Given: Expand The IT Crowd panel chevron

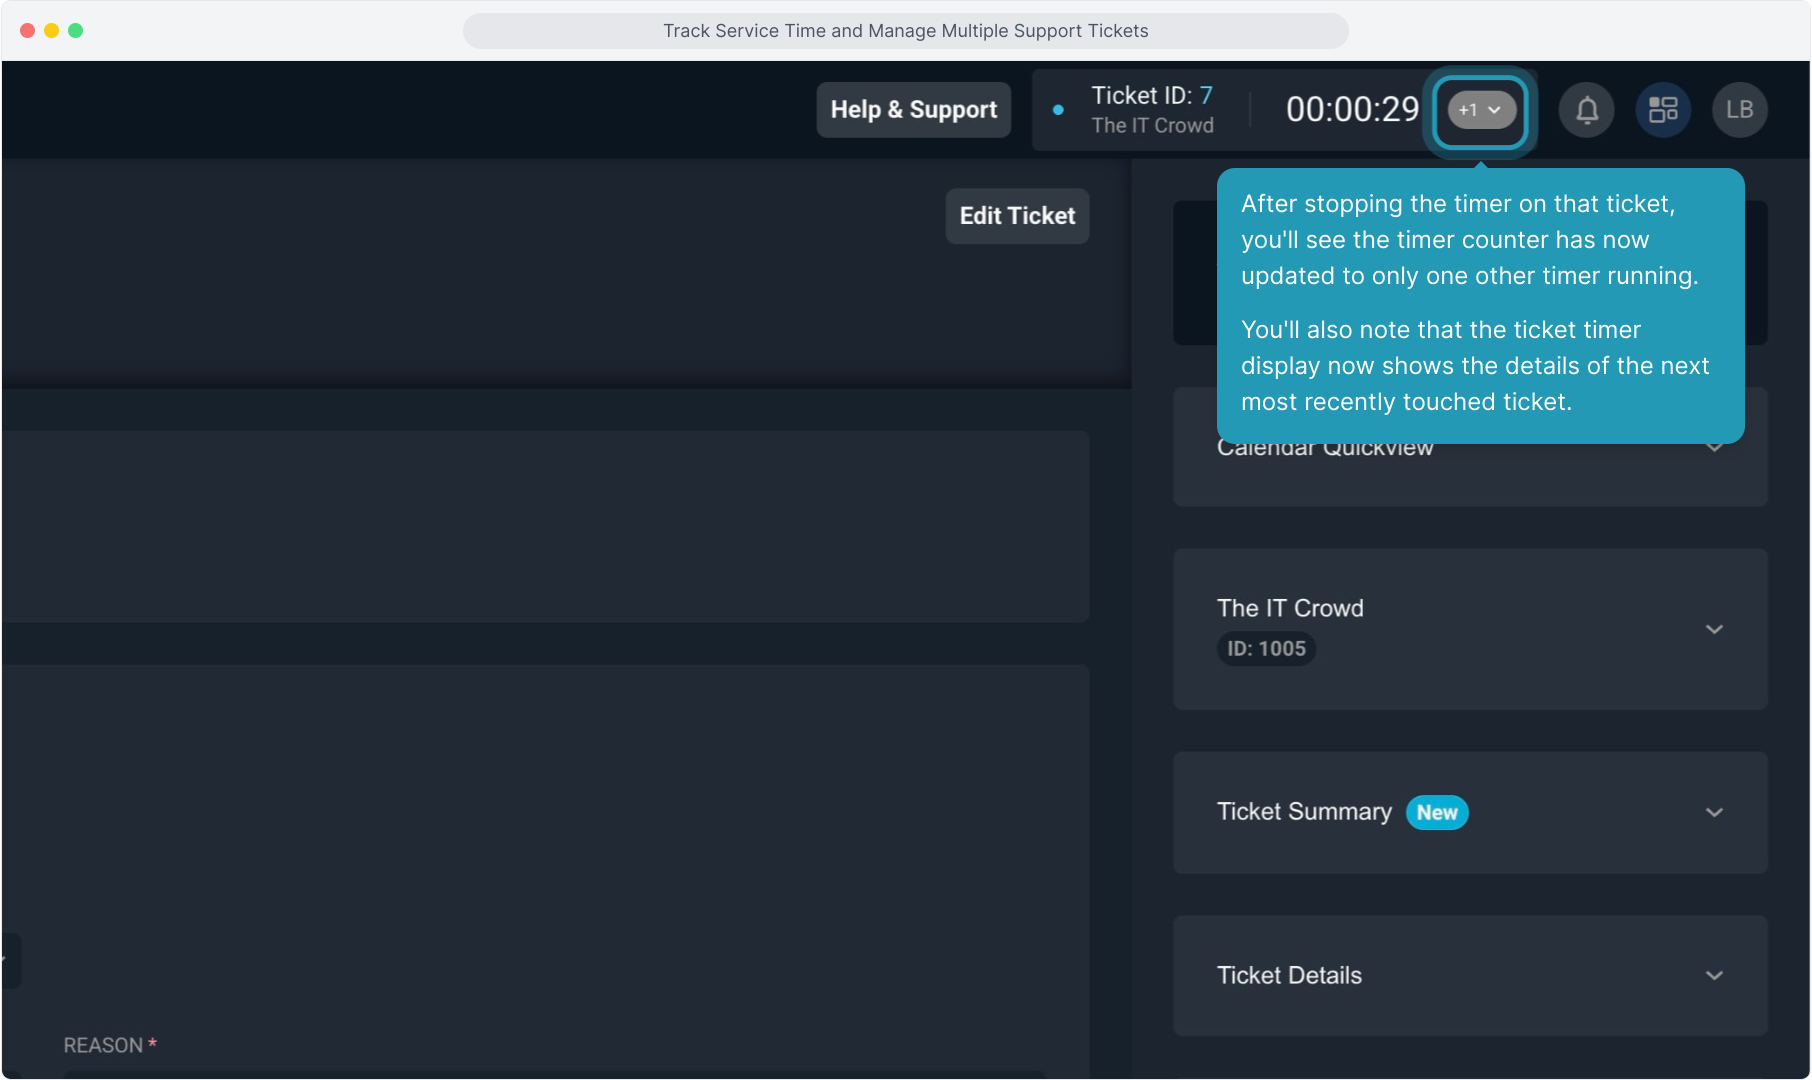Looking at the screenshot, I should 1714,629.
